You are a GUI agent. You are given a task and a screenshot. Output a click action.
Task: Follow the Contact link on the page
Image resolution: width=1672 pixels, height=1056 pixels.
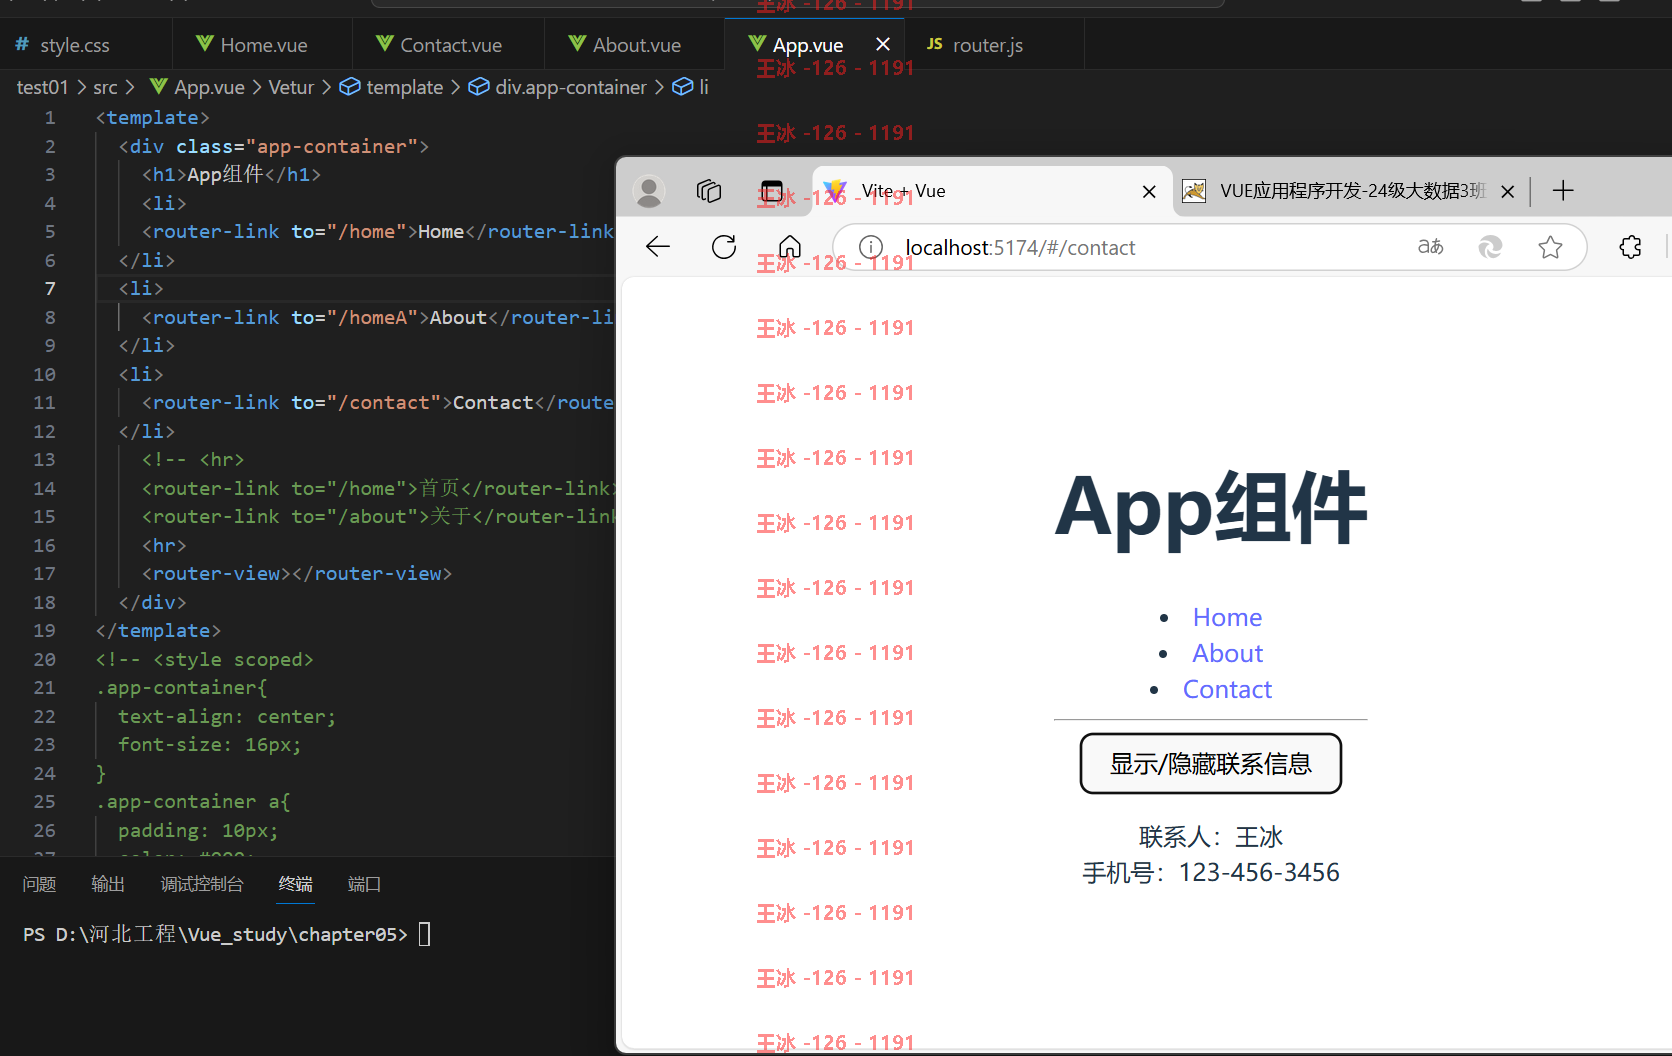[x=1227, y=689]
